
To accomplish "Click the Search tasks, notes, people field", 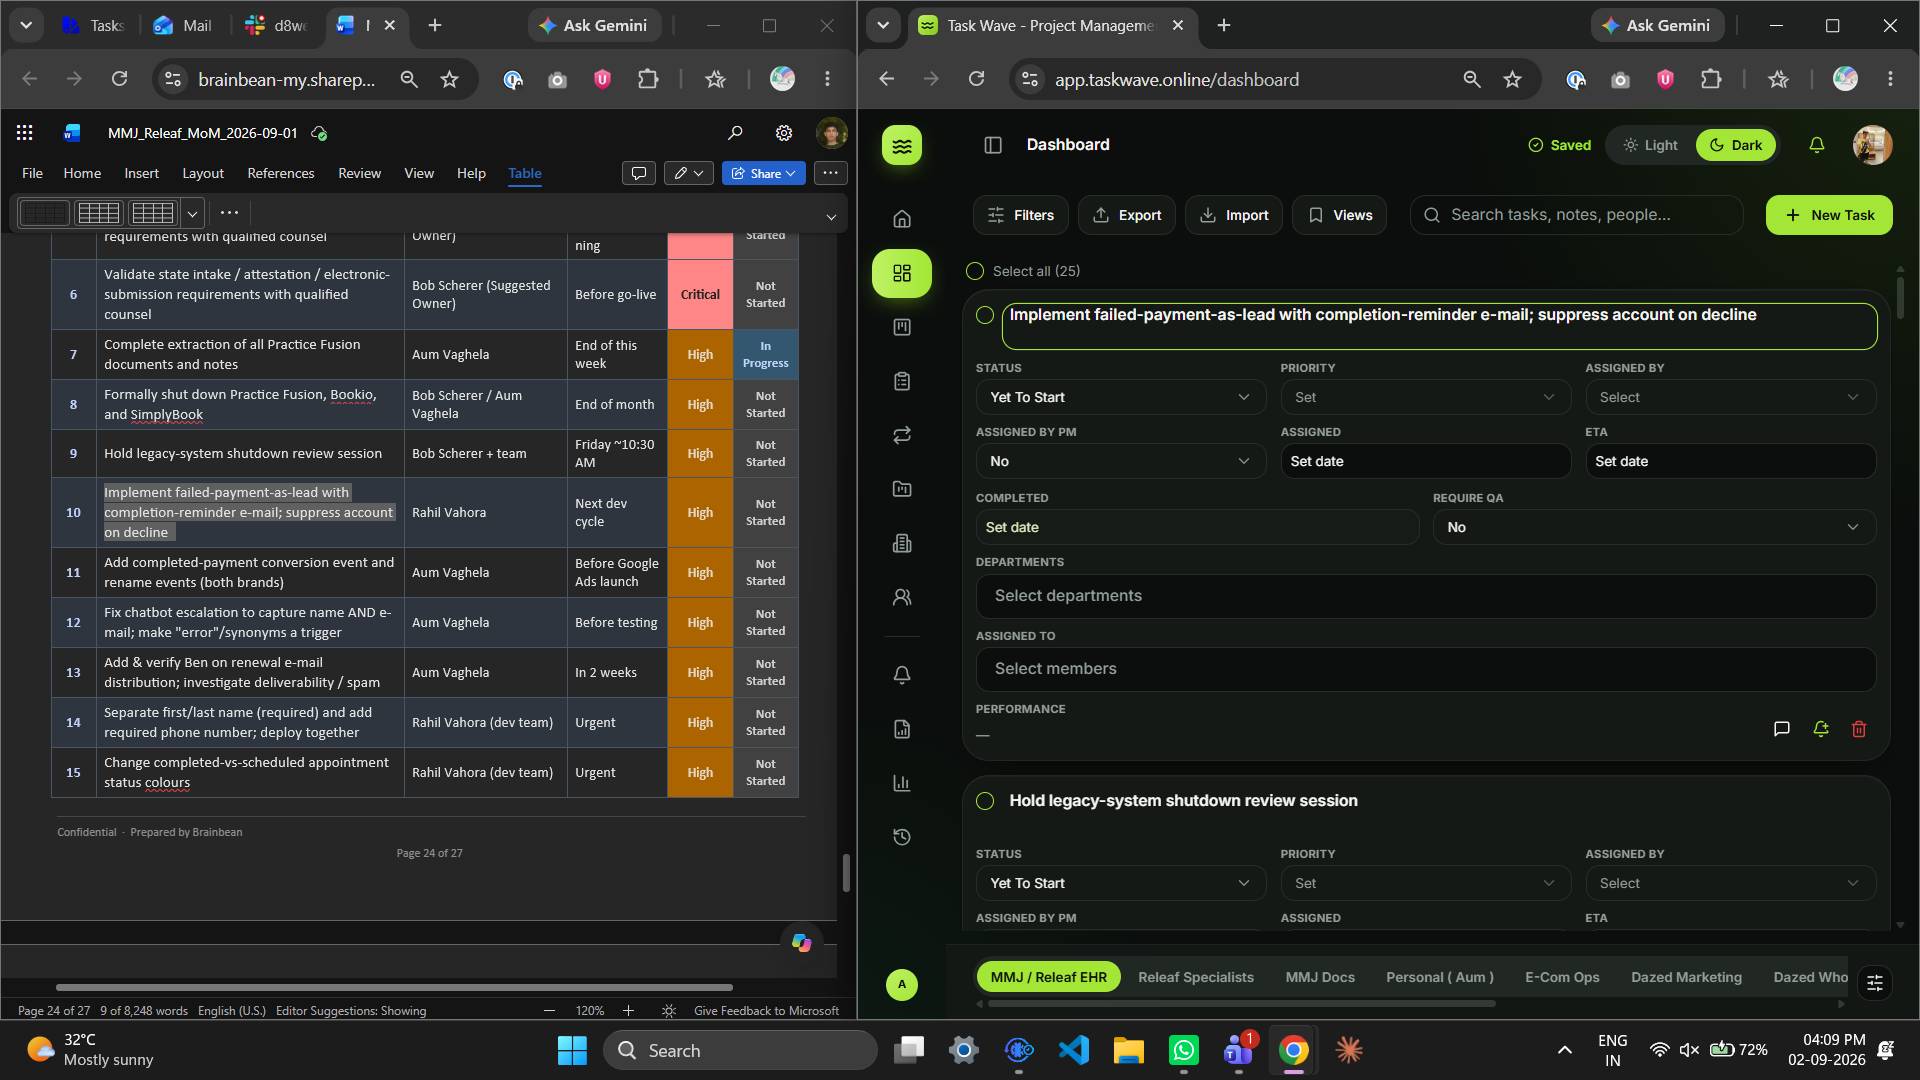I will (x=1576, y=215).
